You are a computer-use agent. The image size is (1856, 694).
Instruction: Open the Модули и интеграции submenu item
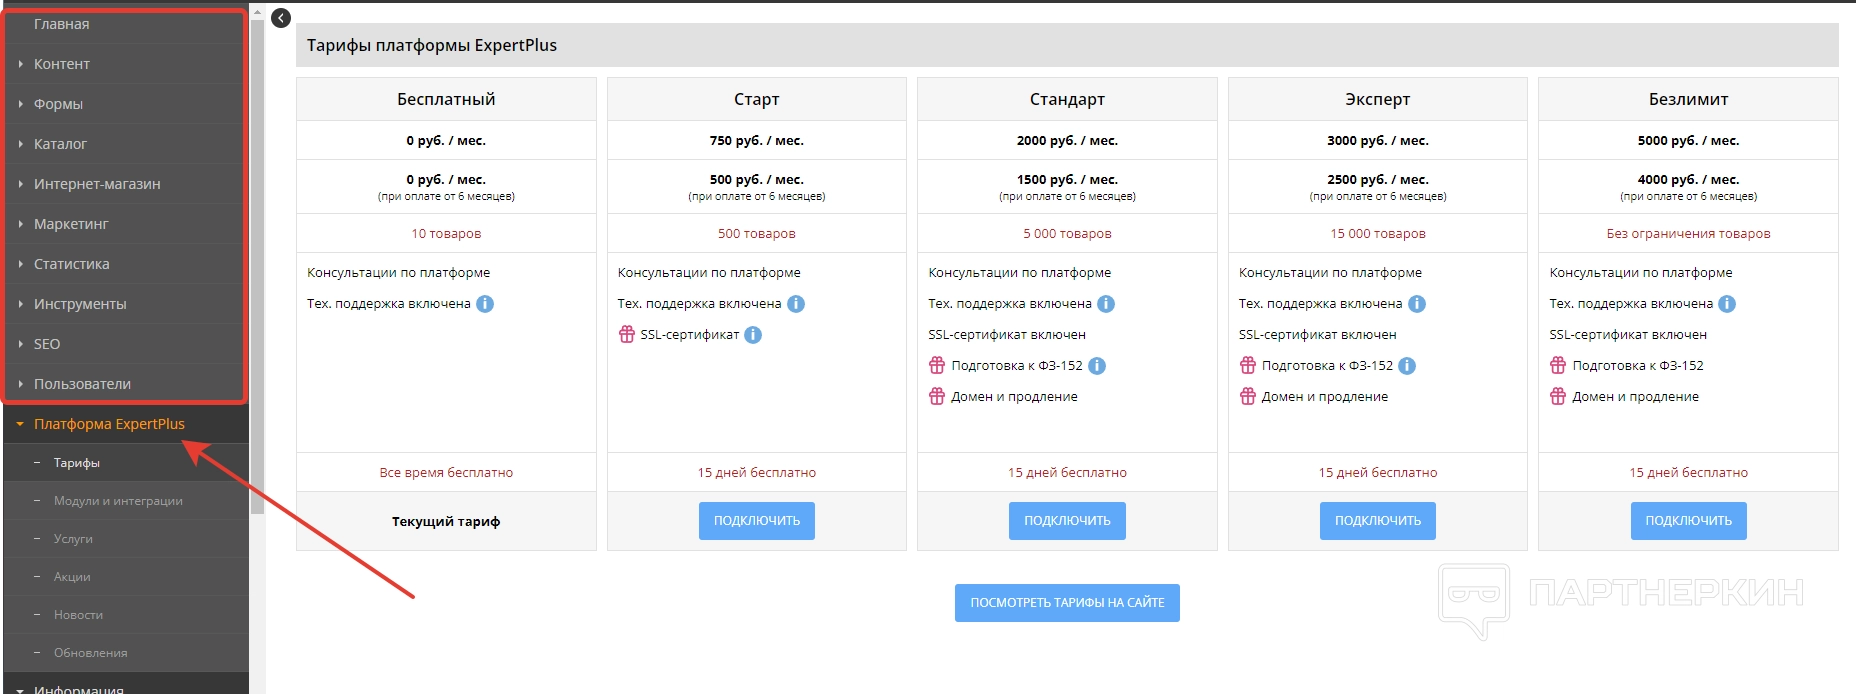pyautogui.click(x=118, y=501)
